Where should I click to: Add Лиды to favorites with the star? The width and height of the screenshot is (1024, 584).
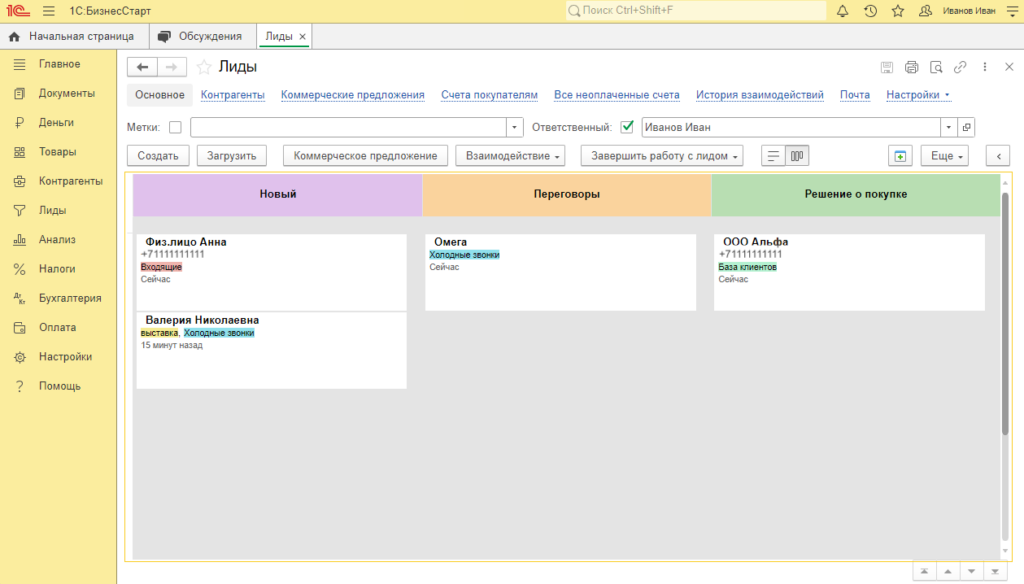tap(204, 67)
